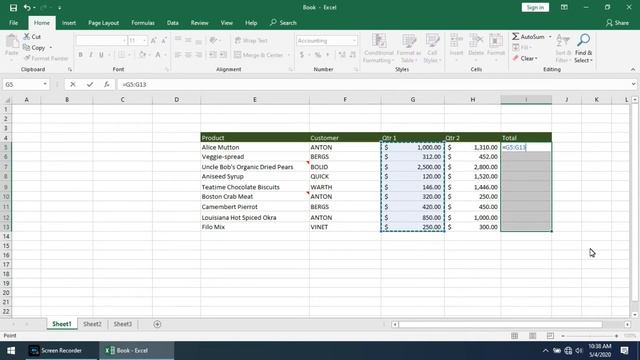Click the Paste clipboard icon
This screenshot has width=640, height=360.
(12, 42)
